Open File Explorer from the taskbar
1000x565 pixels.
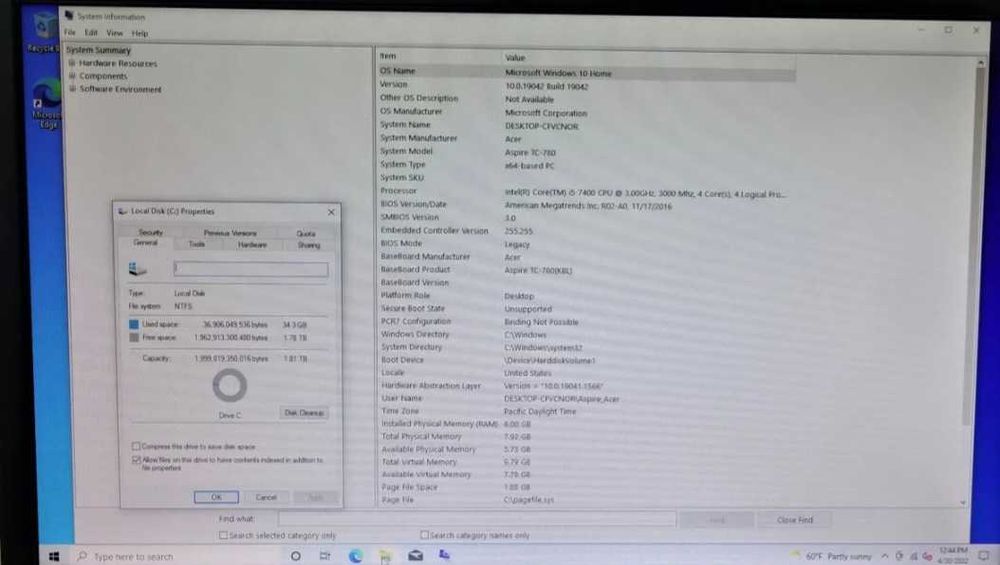[385, 557]
